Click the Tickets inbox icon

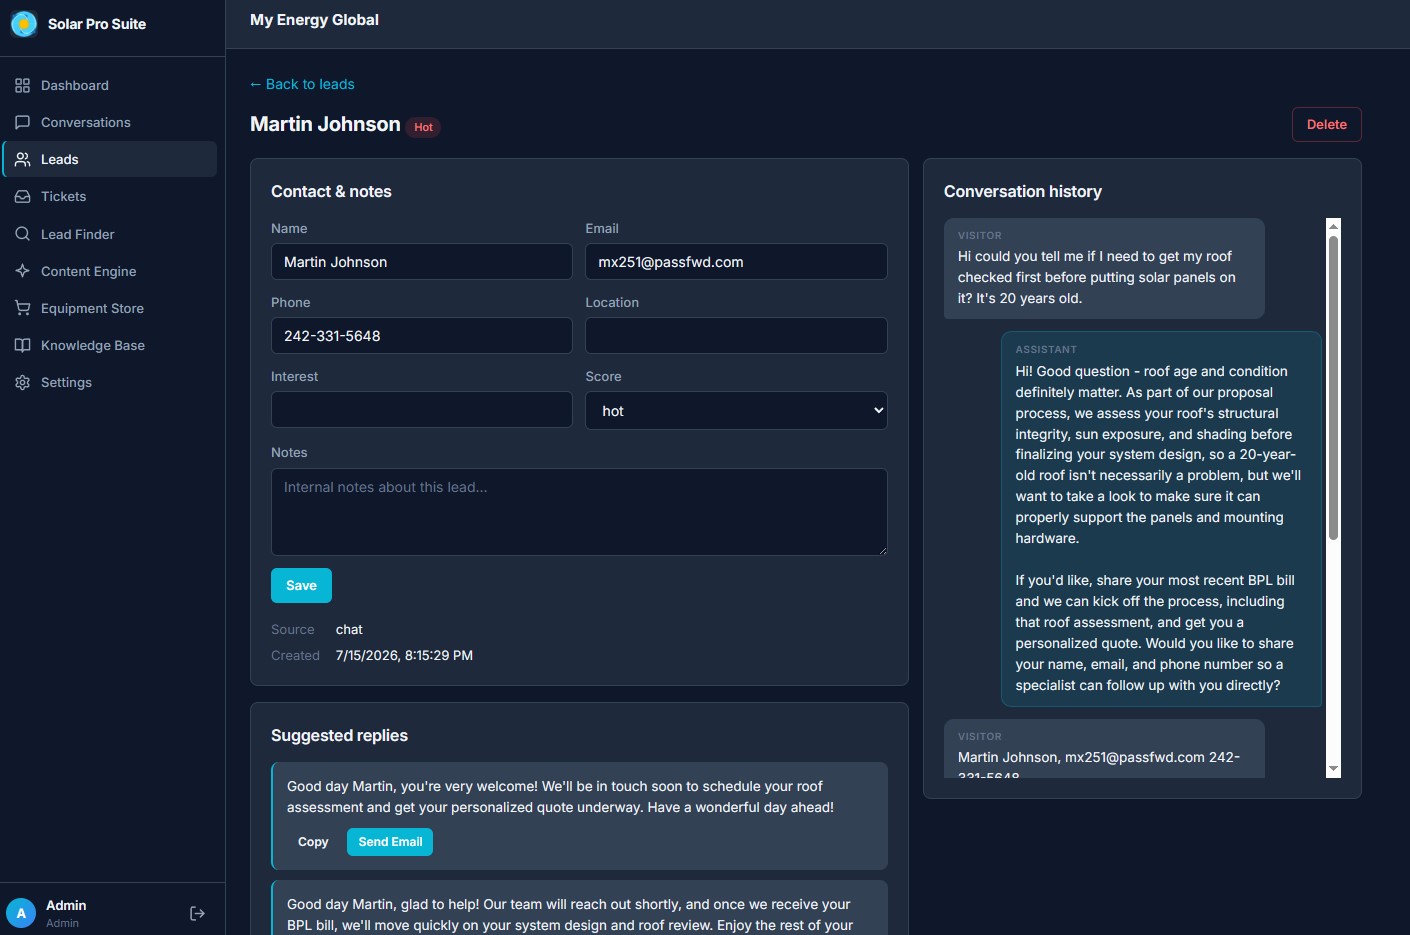(22, 197)
